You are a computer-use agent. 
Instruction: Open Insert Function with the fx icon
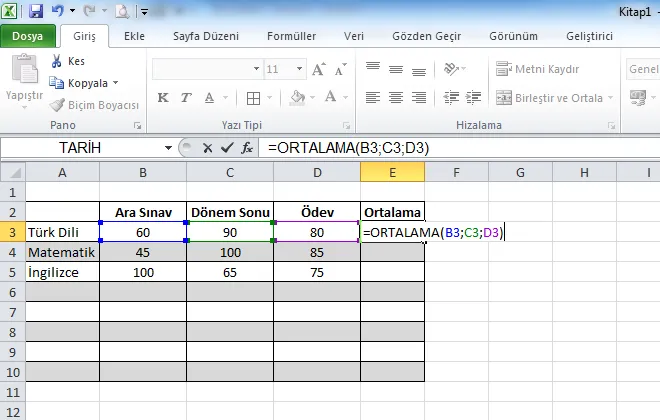(x=246, y=147)
